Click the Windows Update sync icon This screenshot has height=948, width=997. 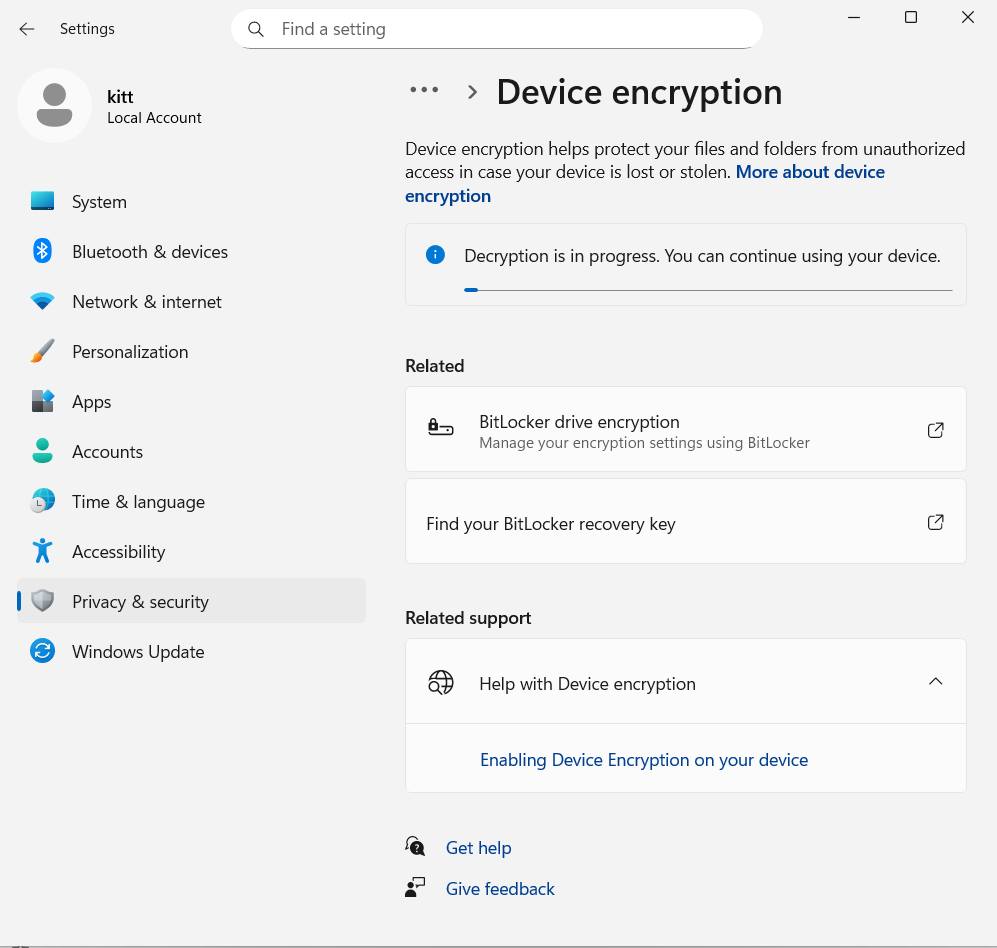coord(42,651)
